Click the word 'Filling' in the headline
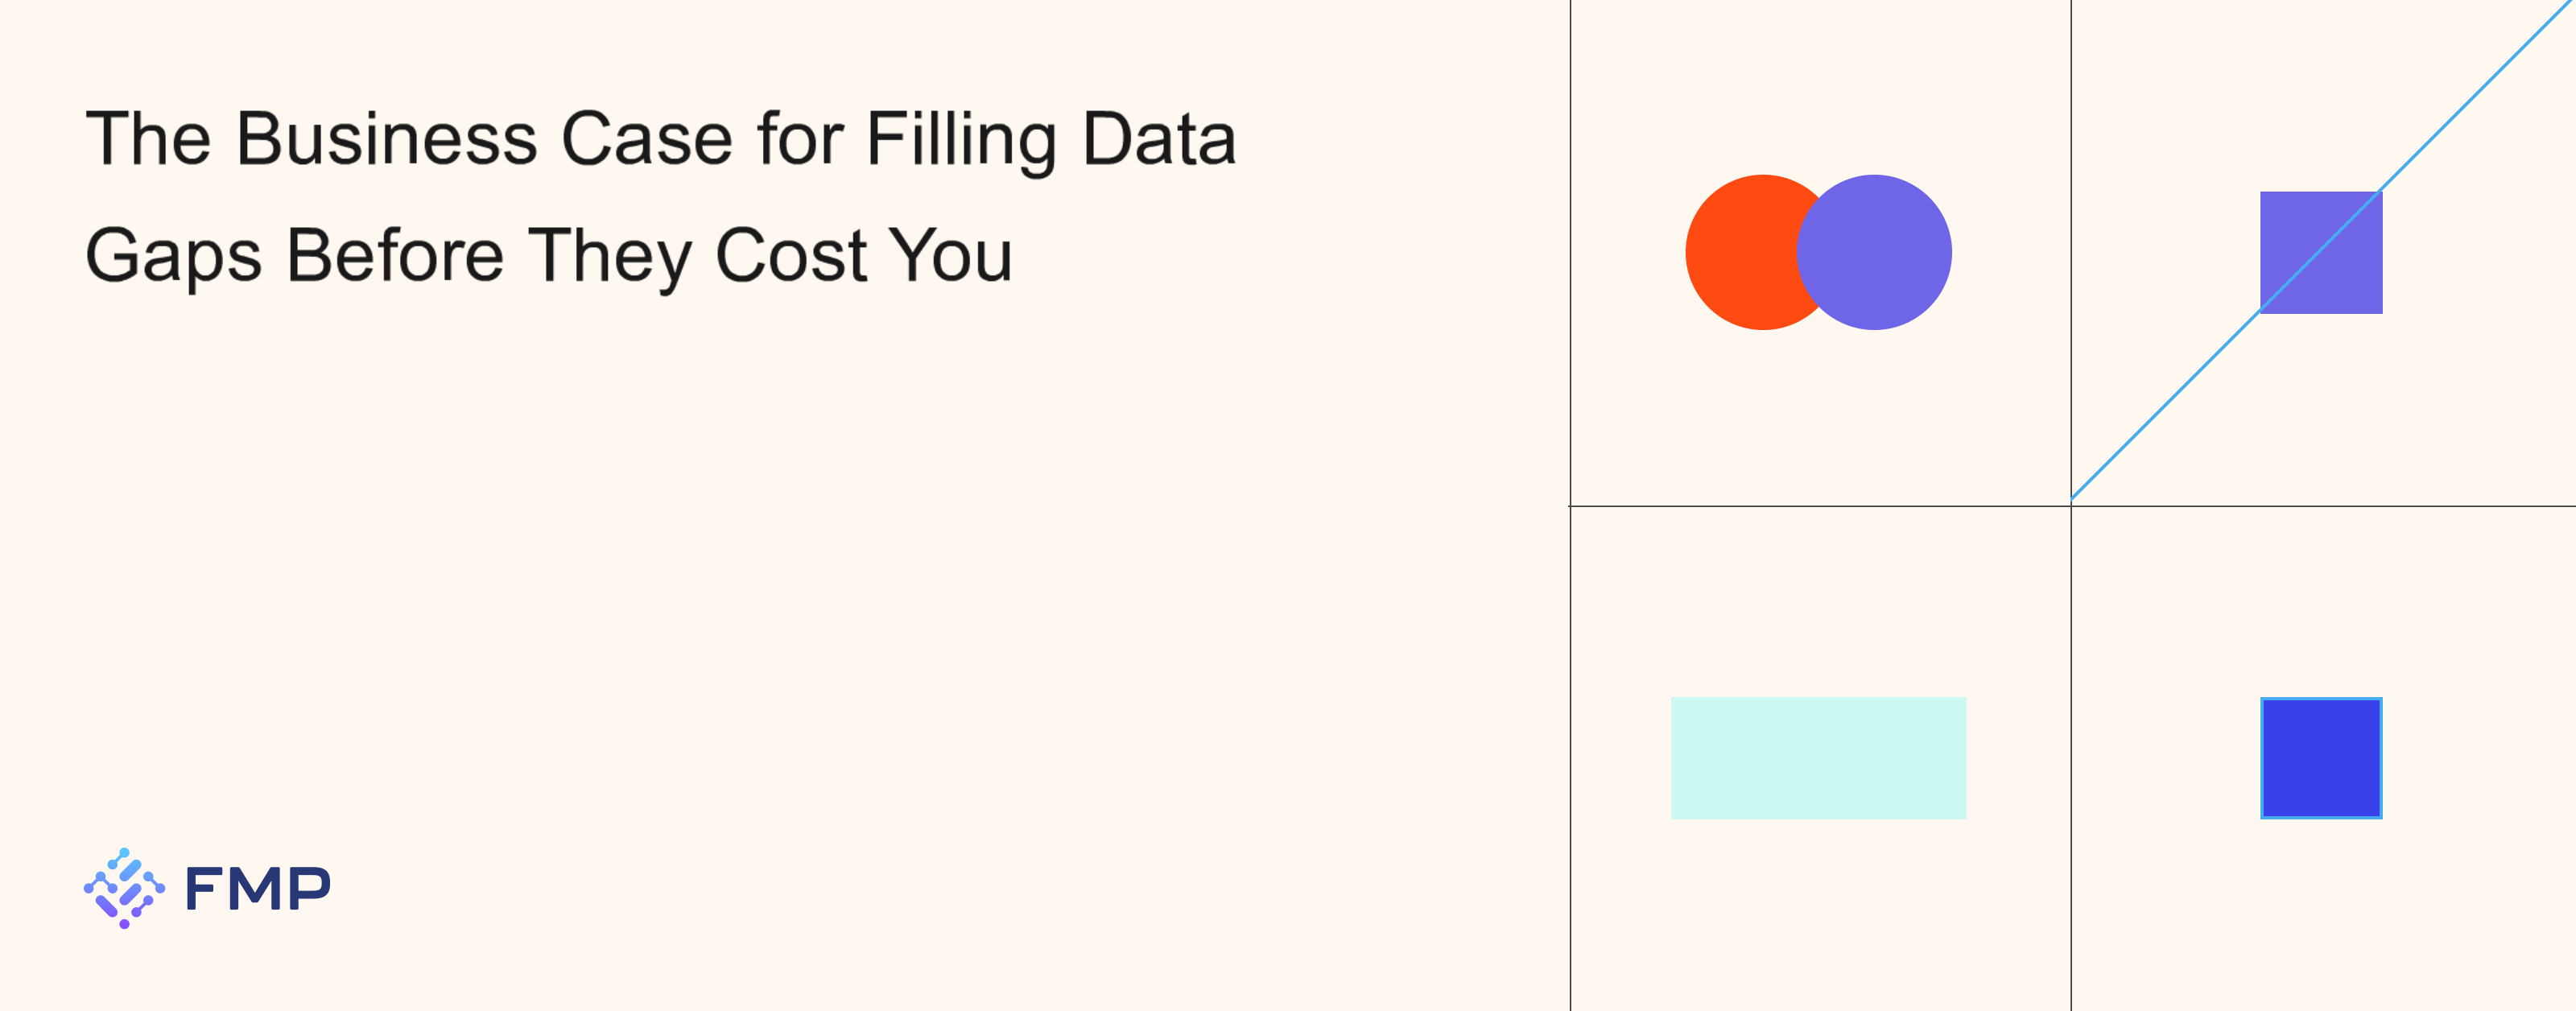 tap(961, 141)
